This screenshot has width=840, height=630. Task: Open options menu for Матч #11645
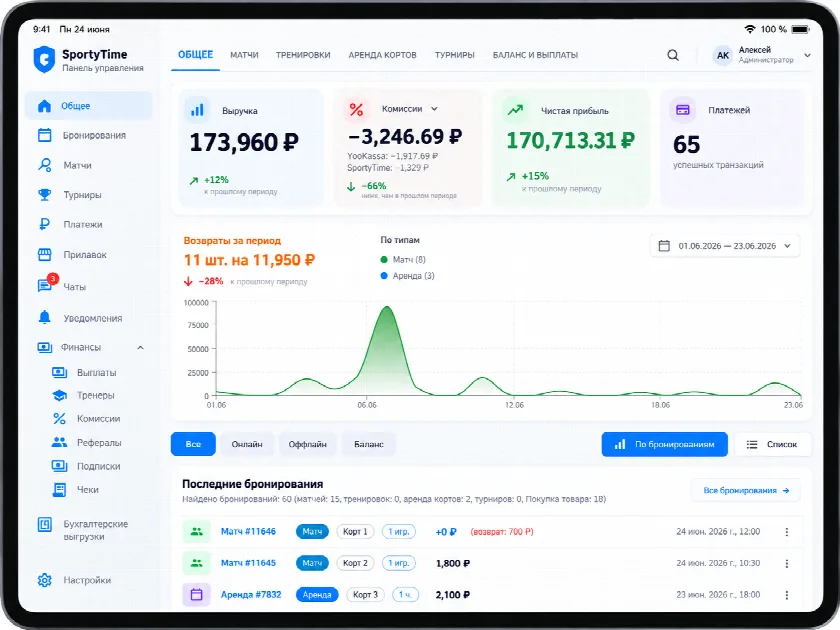pyautogui.click(x=786, y=564)
